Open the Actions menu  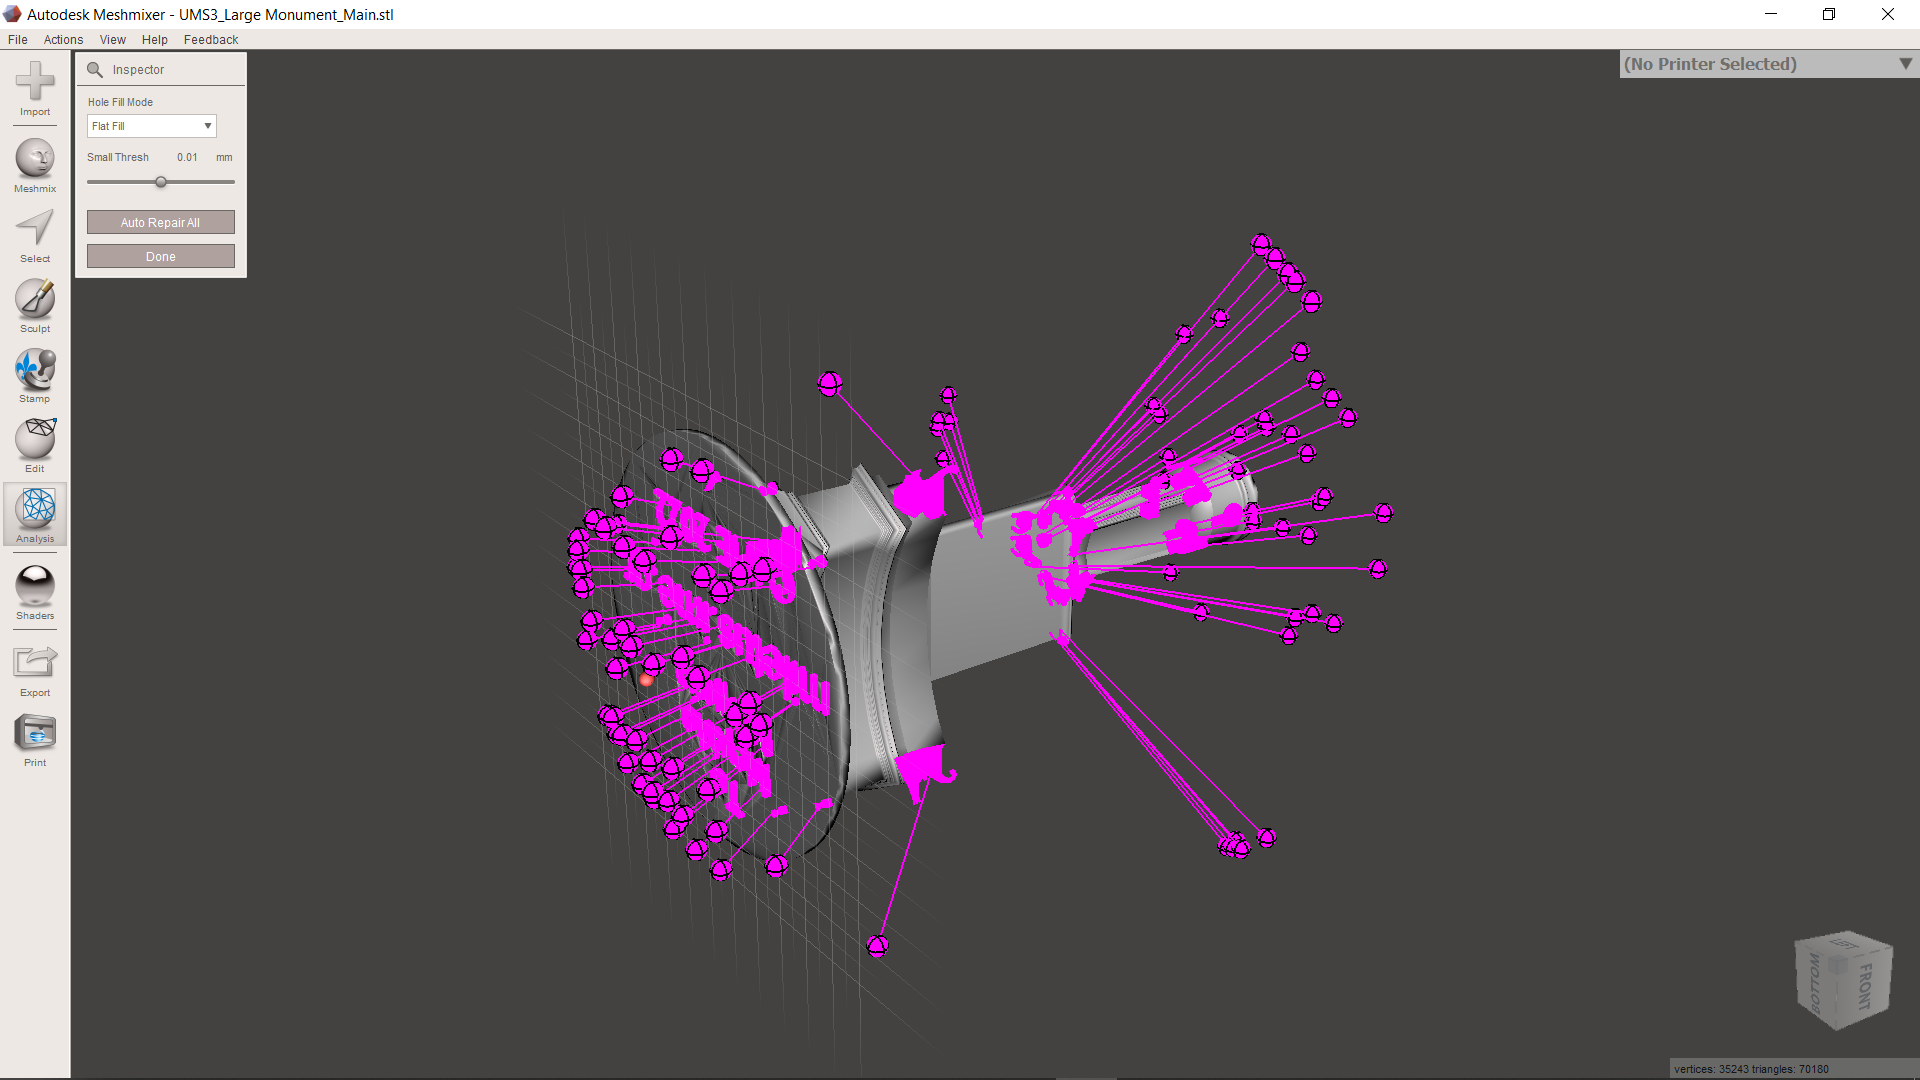pyautogui.click(x=63, y=40)
